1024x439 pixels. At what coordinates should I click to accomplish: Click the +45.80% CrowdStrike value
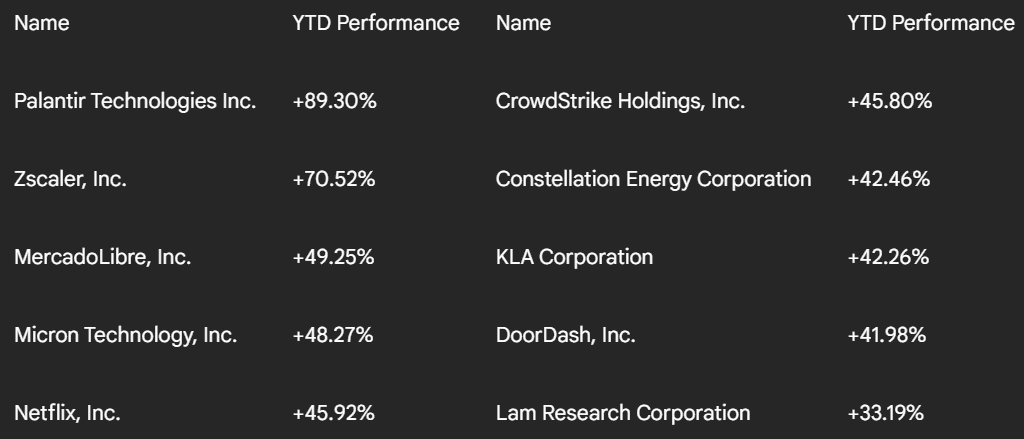pos(889,101)
